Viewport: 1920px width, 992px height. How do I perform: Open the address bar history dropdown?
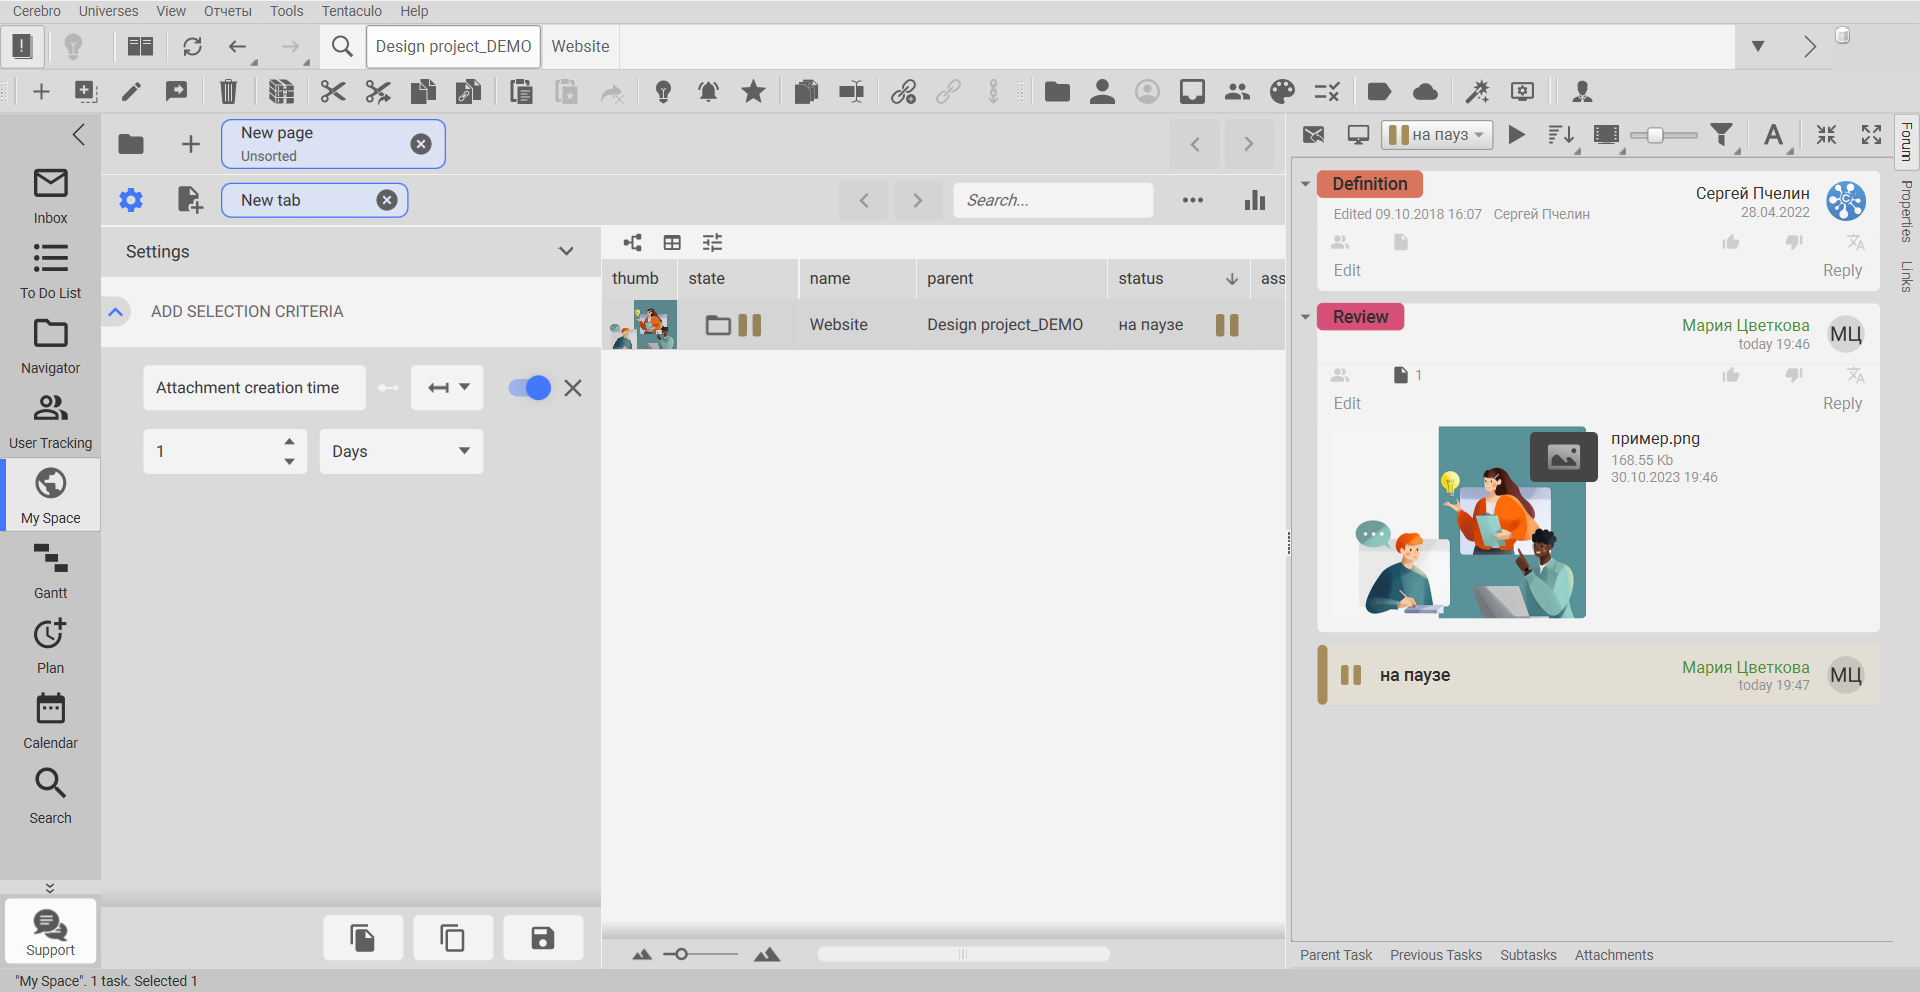(1758, 46)
